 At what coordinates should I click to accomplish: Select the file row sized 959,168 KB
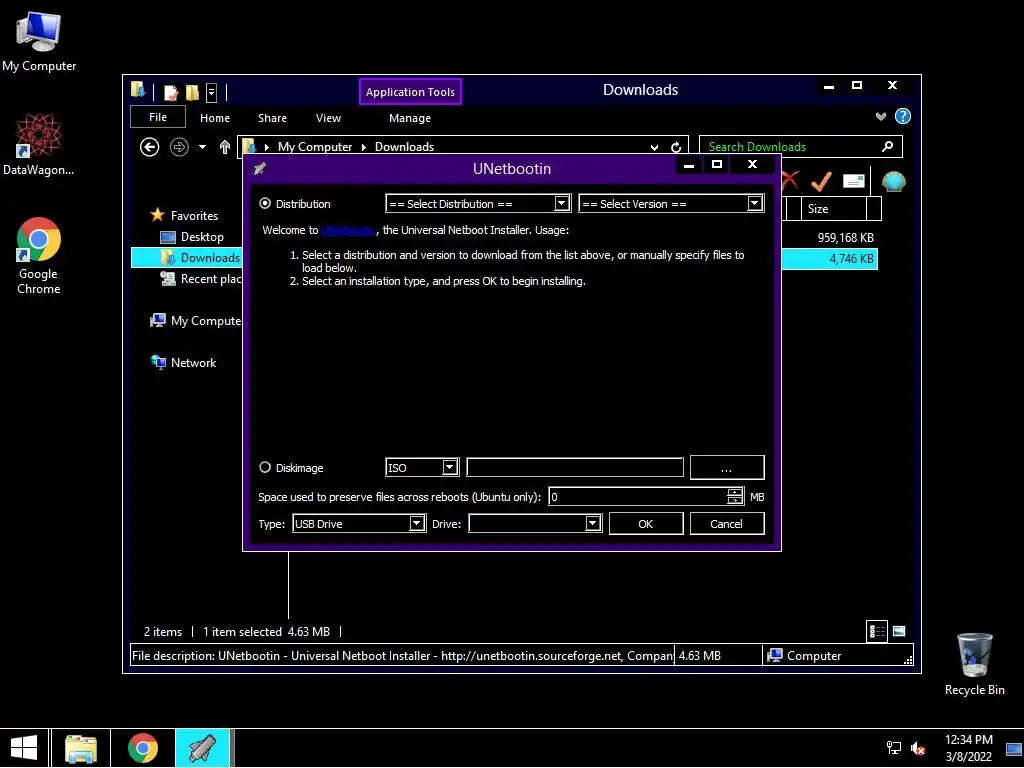click(830, 238)
